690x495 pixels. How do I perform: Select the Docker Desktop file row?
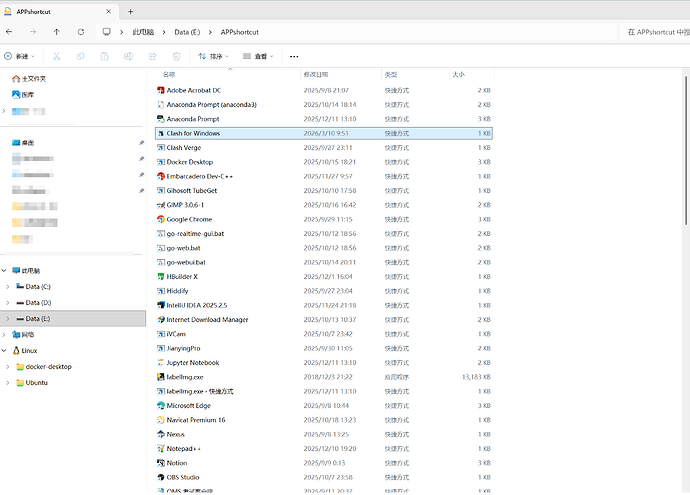[x=324, y=162]
